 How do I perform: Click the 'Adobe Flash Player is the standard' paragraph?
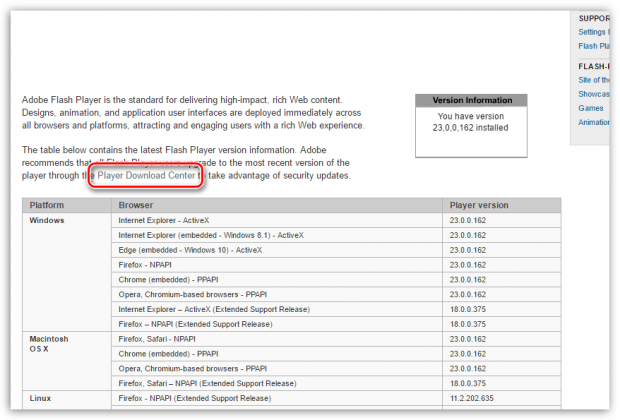pyautogui.click(x=193, y=113)
